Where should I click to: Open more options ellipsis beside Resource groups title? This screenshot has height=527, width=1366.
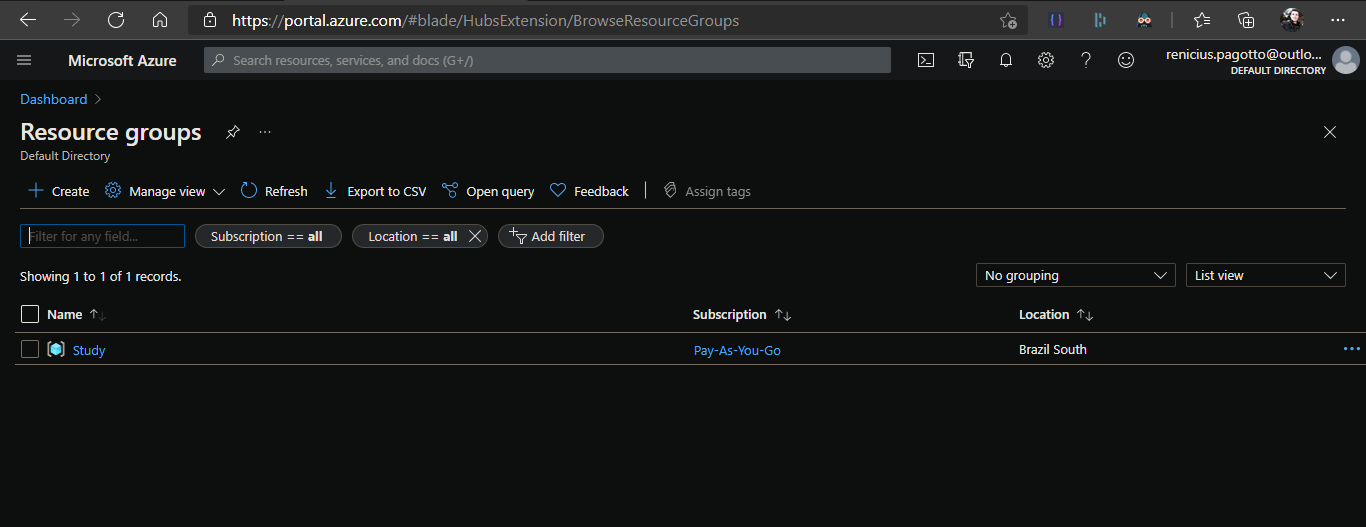click(x=265, y=132)
